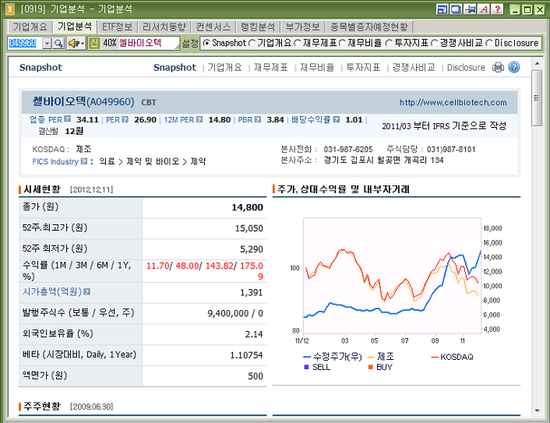Click the speaker horn icon in toolbar
The height and width of the screenshot is (423, 550).
(73, 43)
